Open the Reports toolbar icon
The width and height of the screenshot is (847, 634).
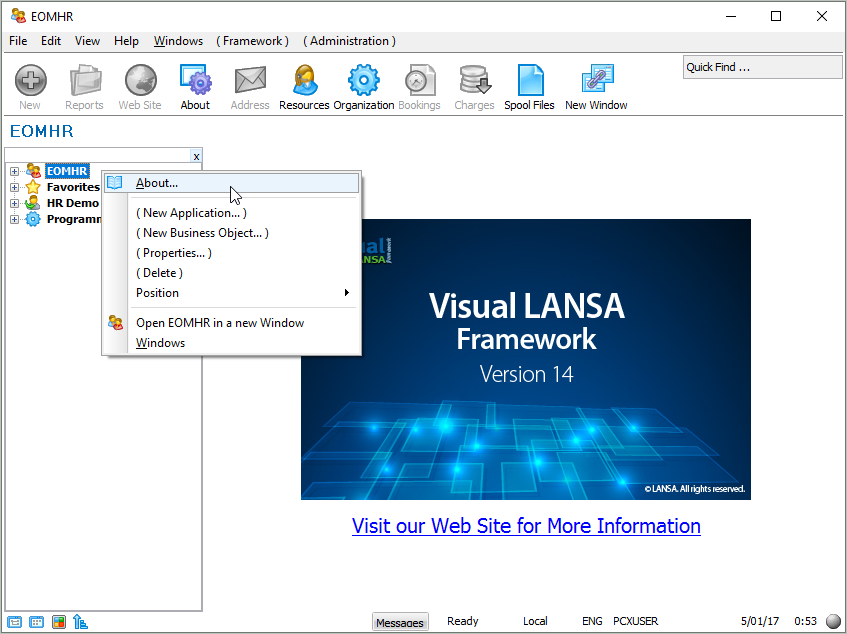[x=85, y=80]
